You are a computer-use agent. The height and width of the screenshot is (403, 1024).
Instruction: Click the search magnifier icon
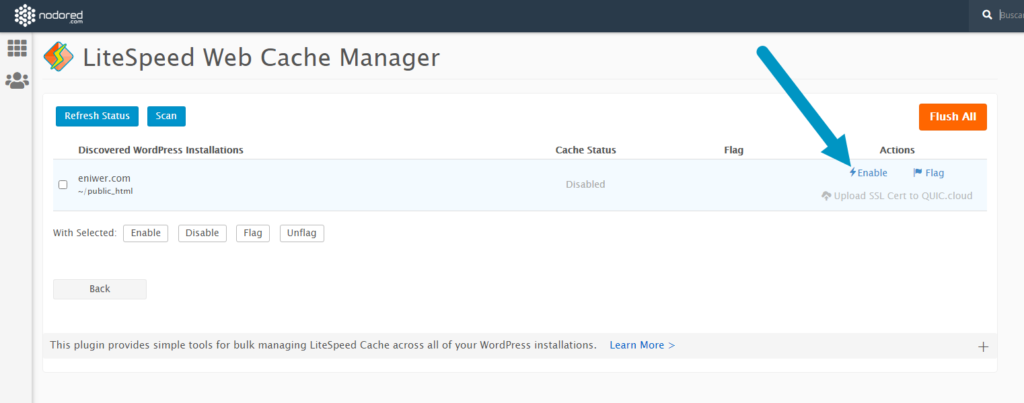coord(987,15)
